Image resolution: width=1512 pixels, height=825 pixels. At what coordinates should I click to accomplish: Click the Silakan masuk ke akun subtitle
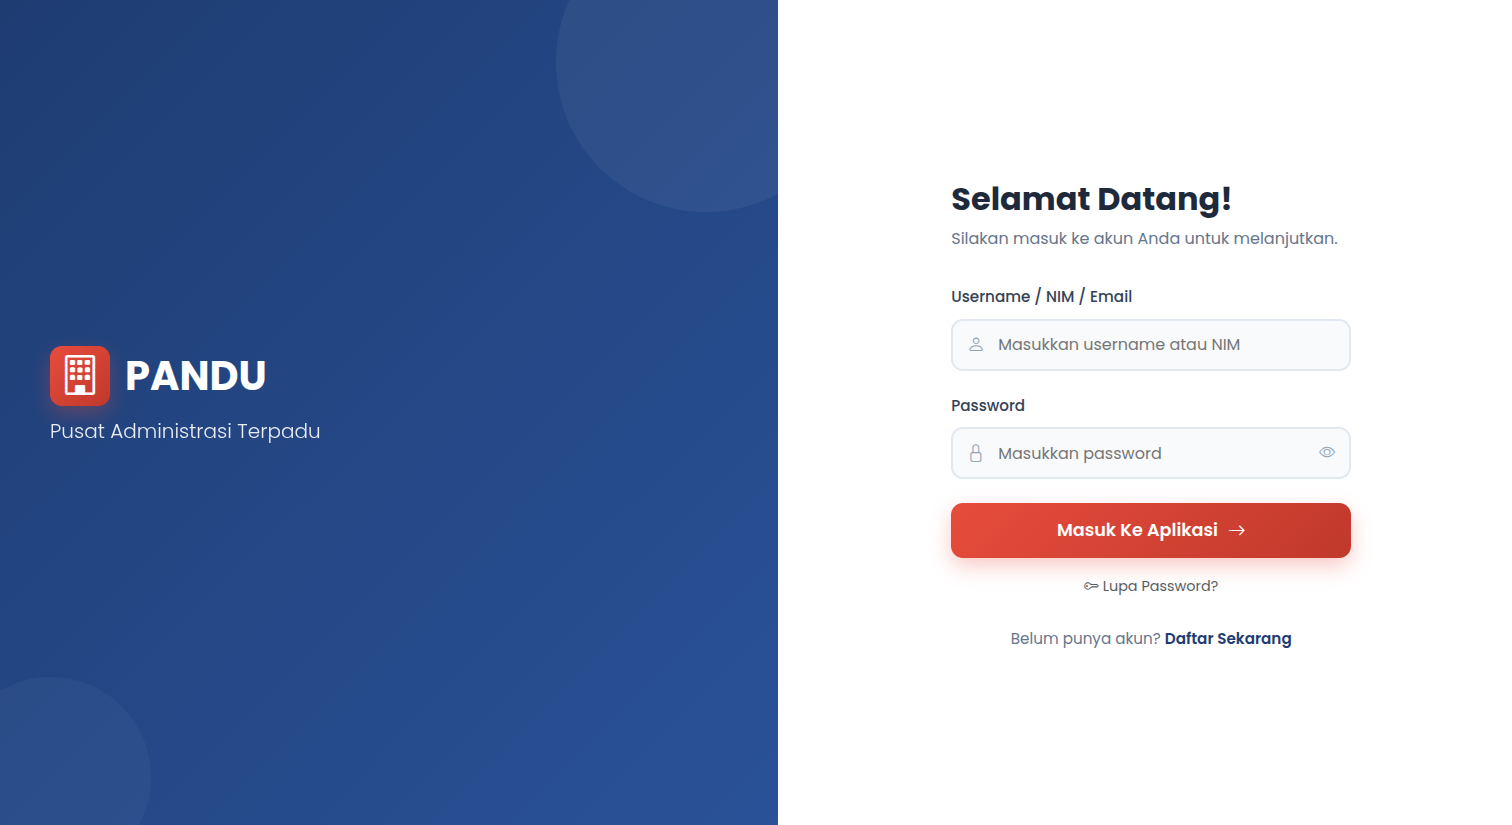pyautogui.click(x=1144, y=239)
